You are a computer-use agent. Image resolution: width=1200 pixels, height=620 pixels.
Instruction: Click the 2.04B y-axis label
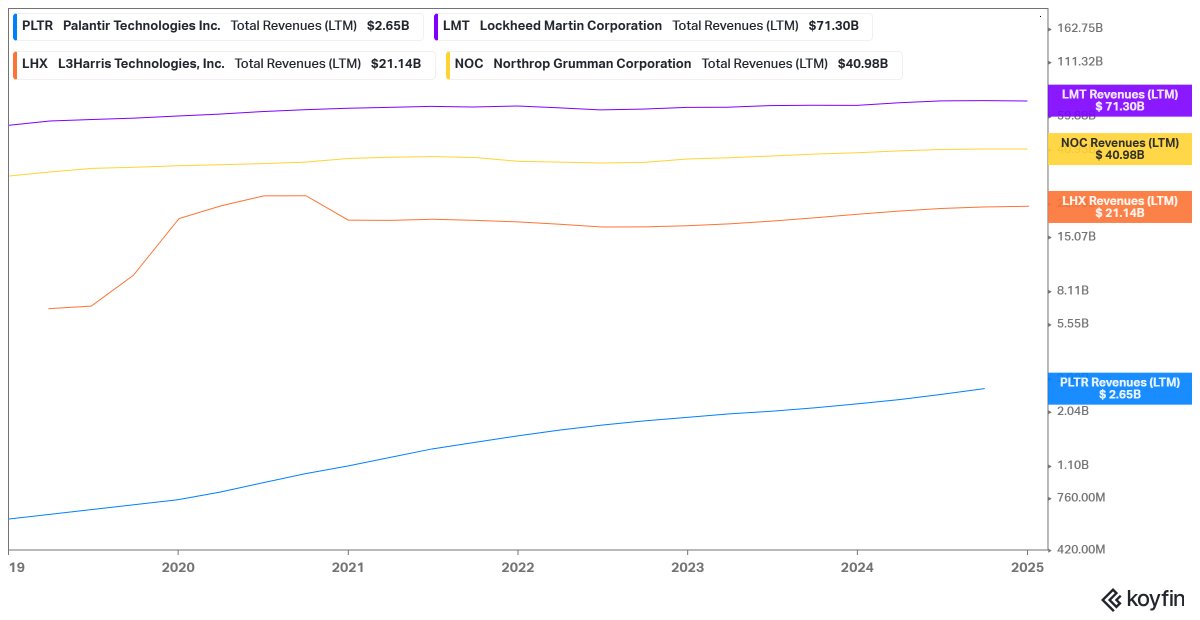pos(1073,411)
